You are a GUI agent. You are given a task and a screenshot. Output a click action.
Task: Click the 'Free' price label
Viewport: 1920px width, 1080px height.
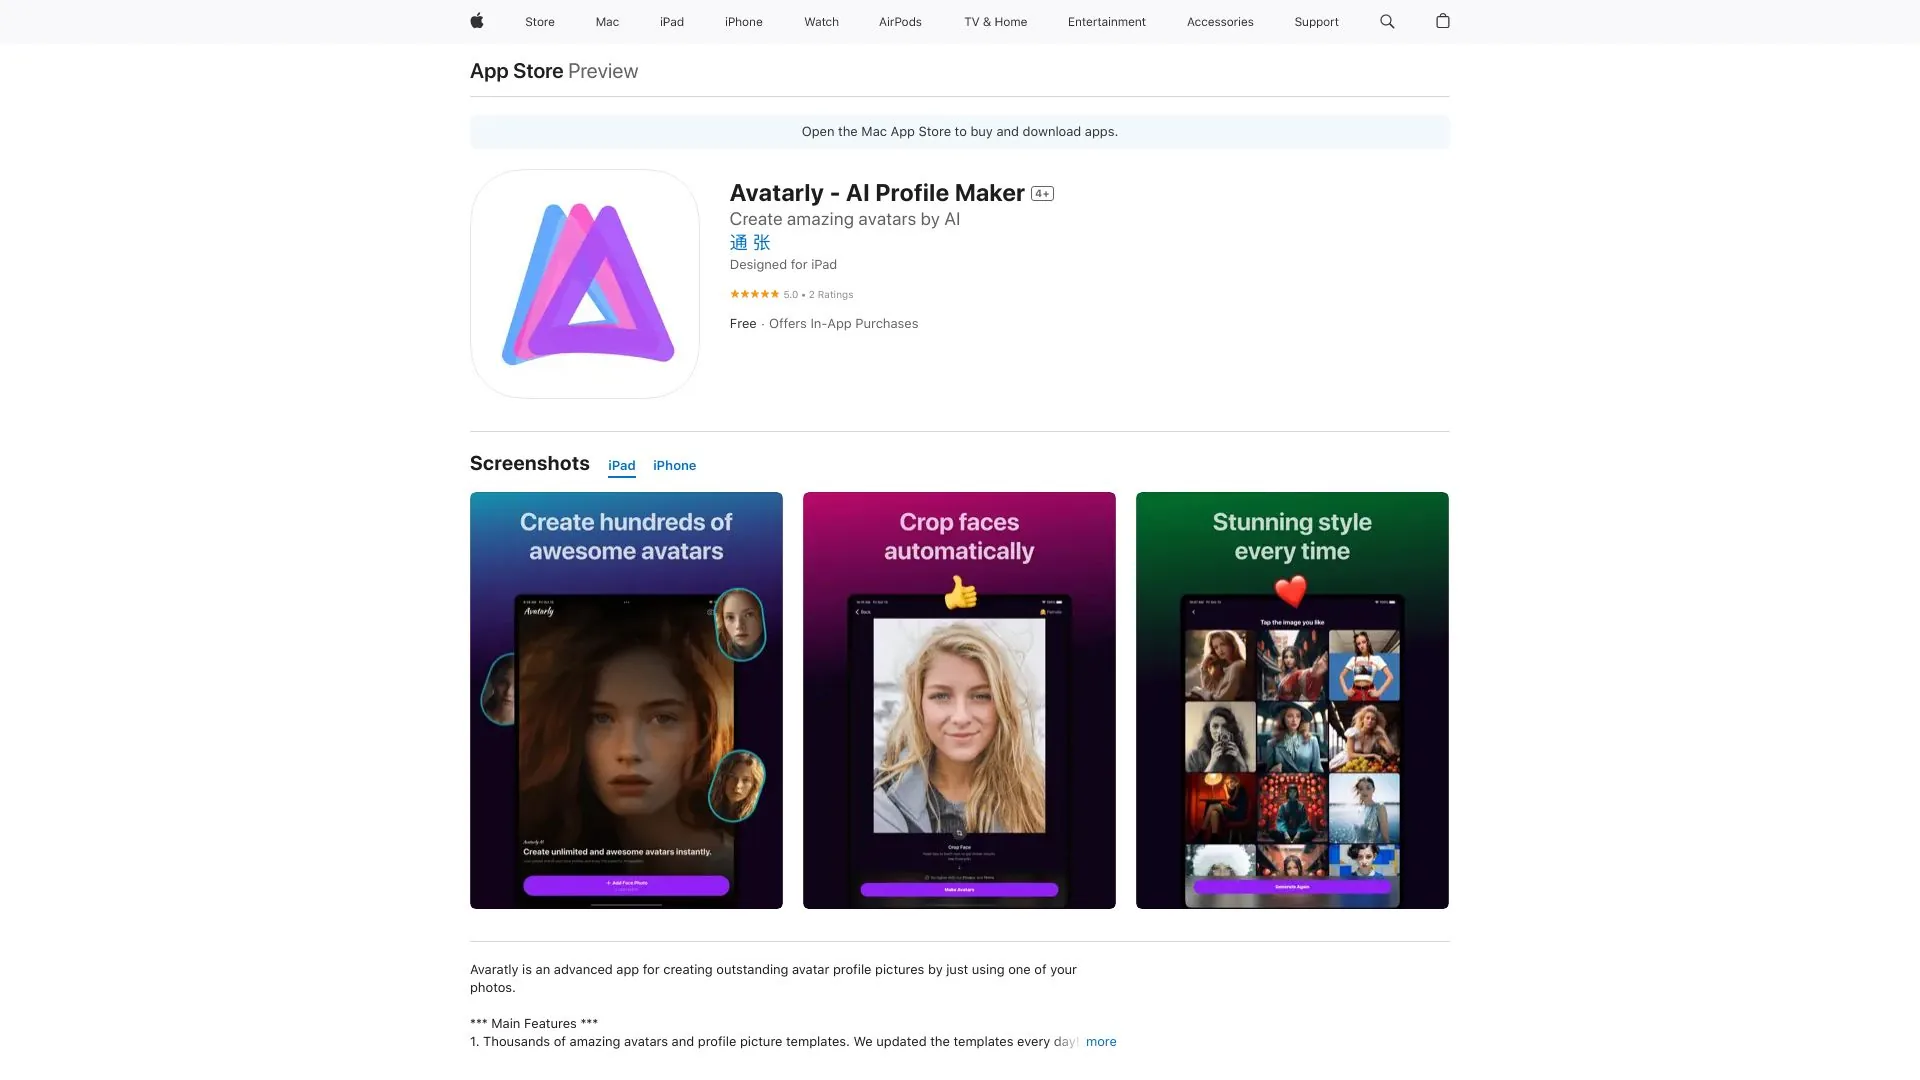pyautogui.click(x=743, y=324)
